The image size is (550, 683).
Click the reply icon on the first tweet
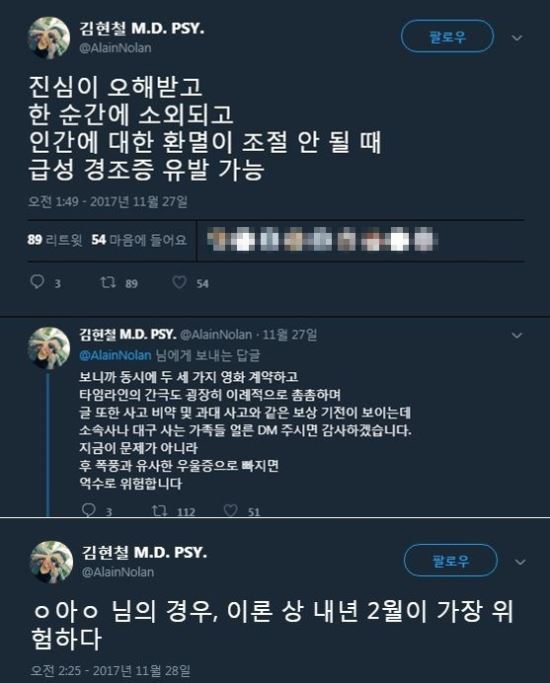37,282
